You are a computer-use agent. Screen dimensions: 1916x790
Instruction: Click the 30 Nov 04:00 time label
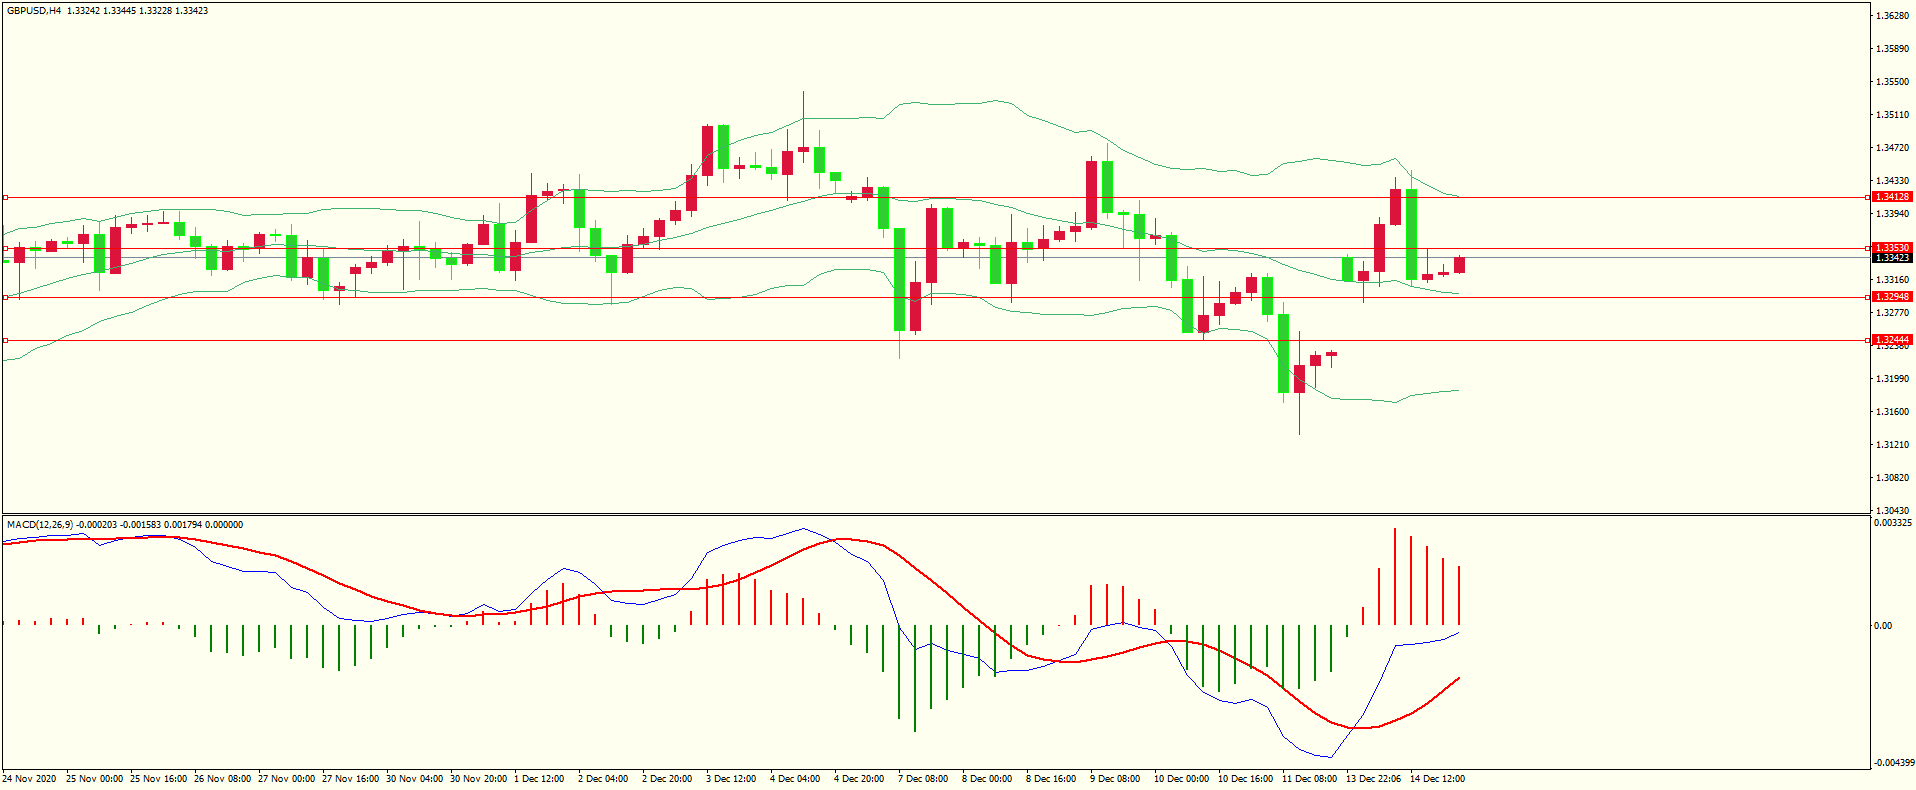(414, 779)
